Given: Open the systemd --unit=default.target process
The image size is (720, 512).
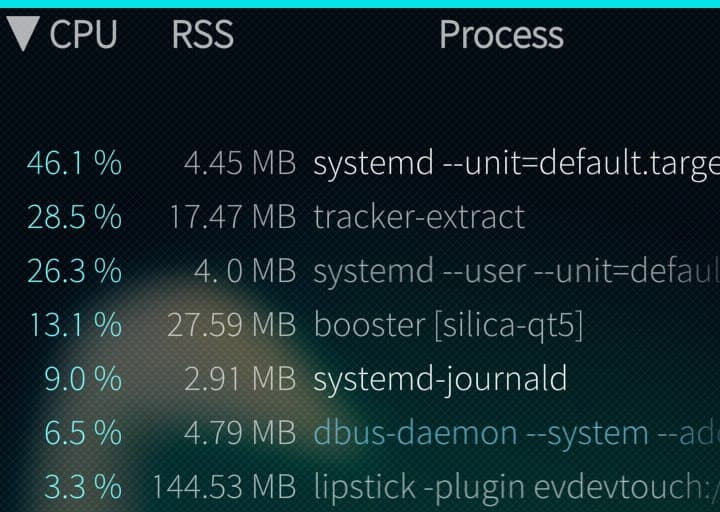Looking at the screenshot, I should coord(517,164).
